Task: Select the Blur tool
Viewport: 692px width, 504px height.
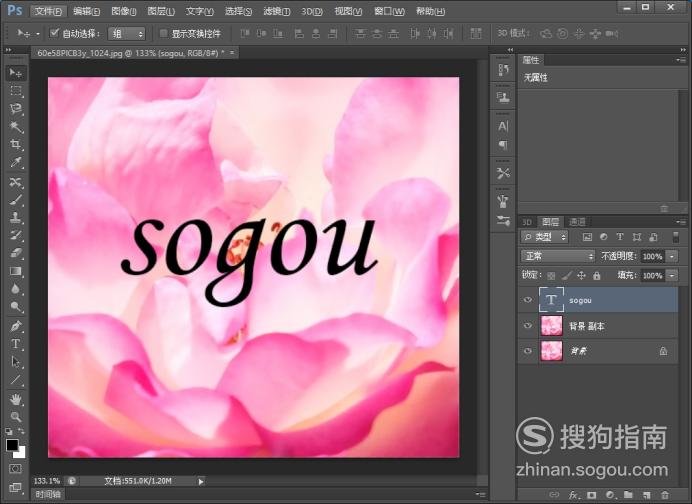Action: pos(16,289)
